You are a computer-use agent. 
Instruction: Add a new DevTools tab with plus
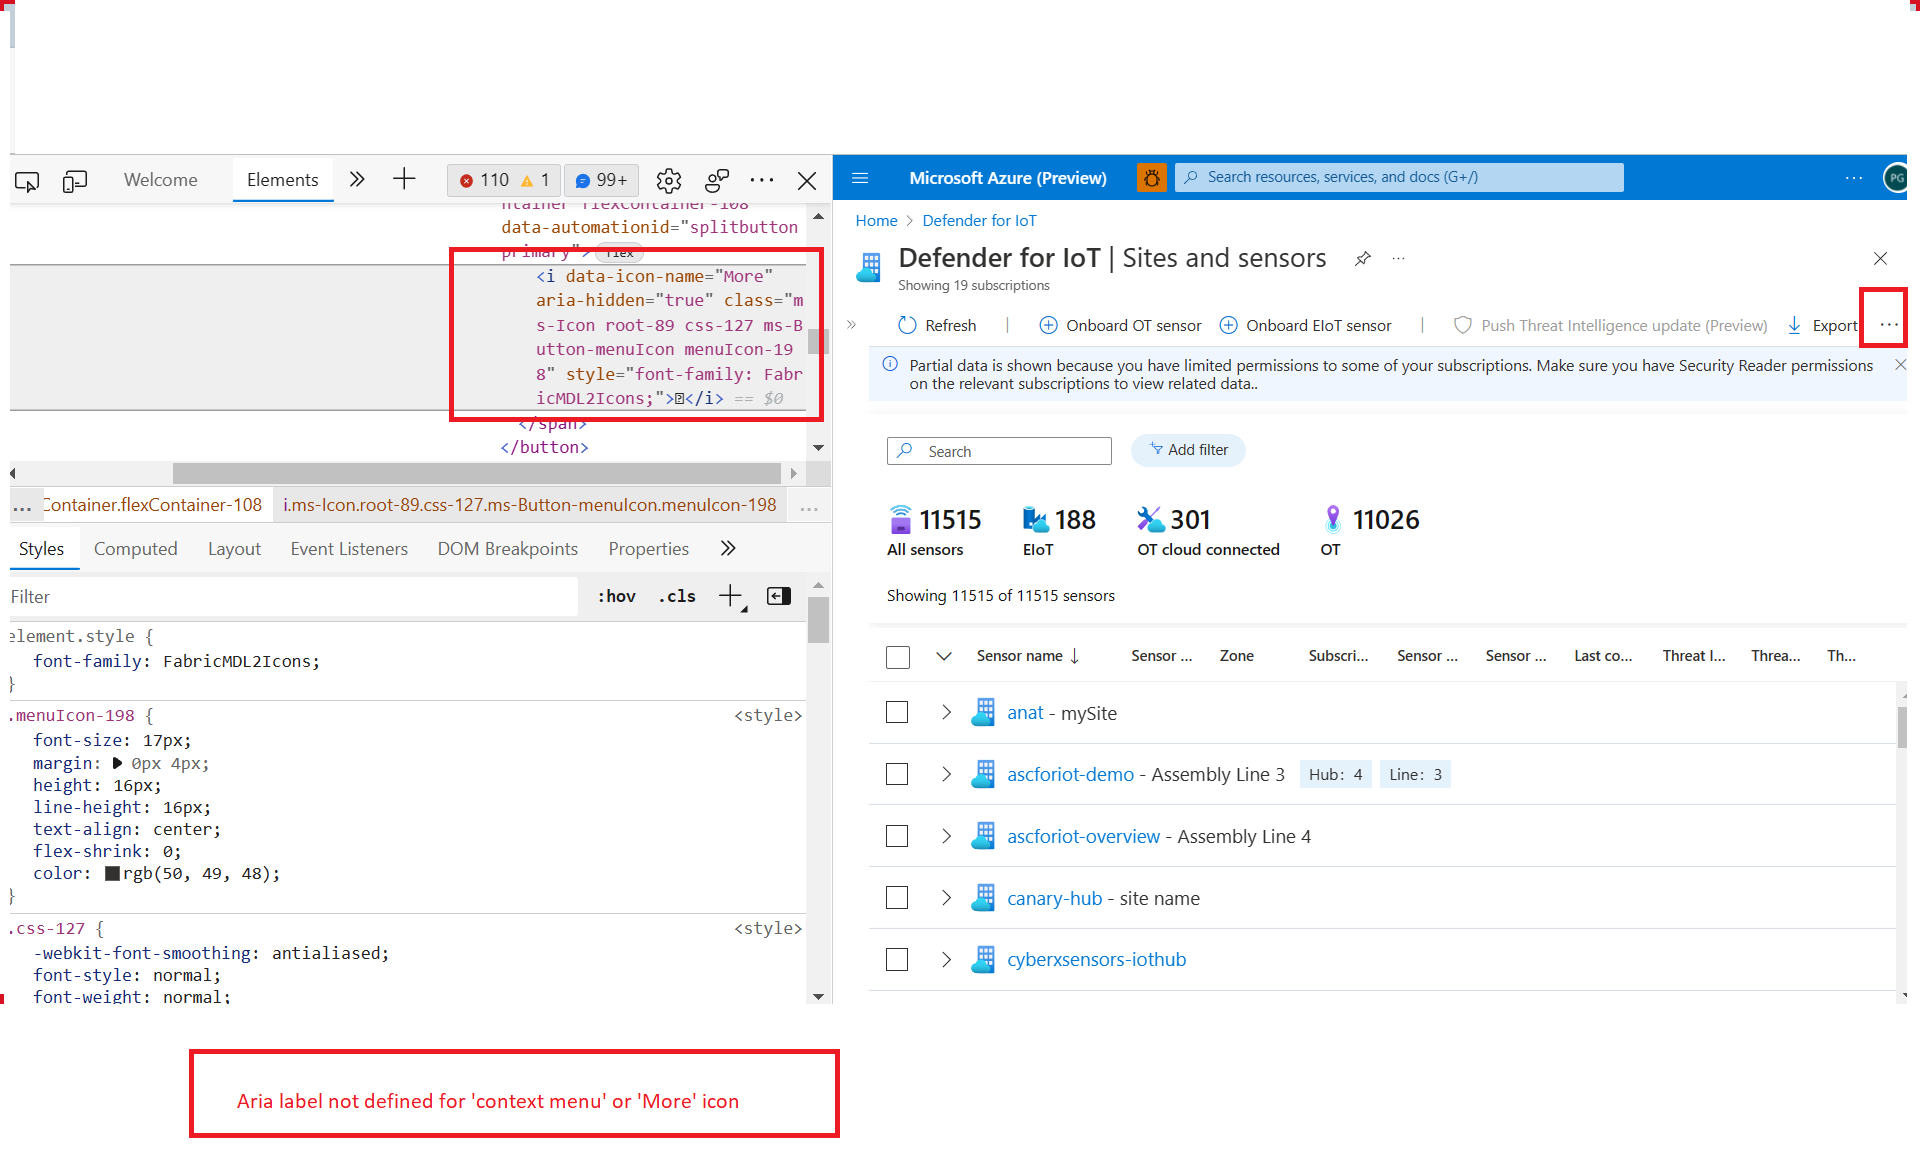point(404,180)
